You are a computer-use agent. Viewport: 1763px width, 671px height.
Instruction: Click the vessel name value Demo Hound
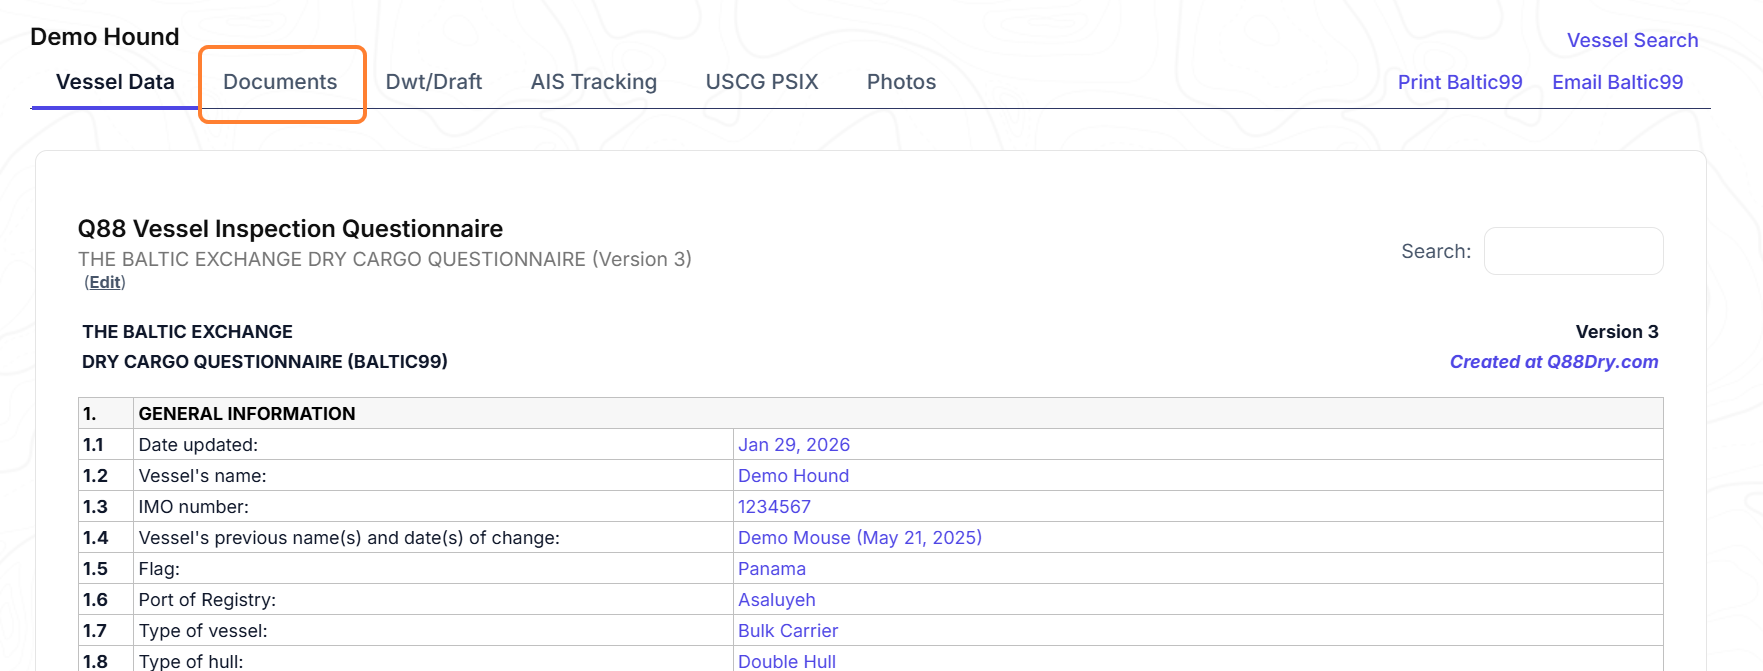pyautogui.click(x=793, y=476)
